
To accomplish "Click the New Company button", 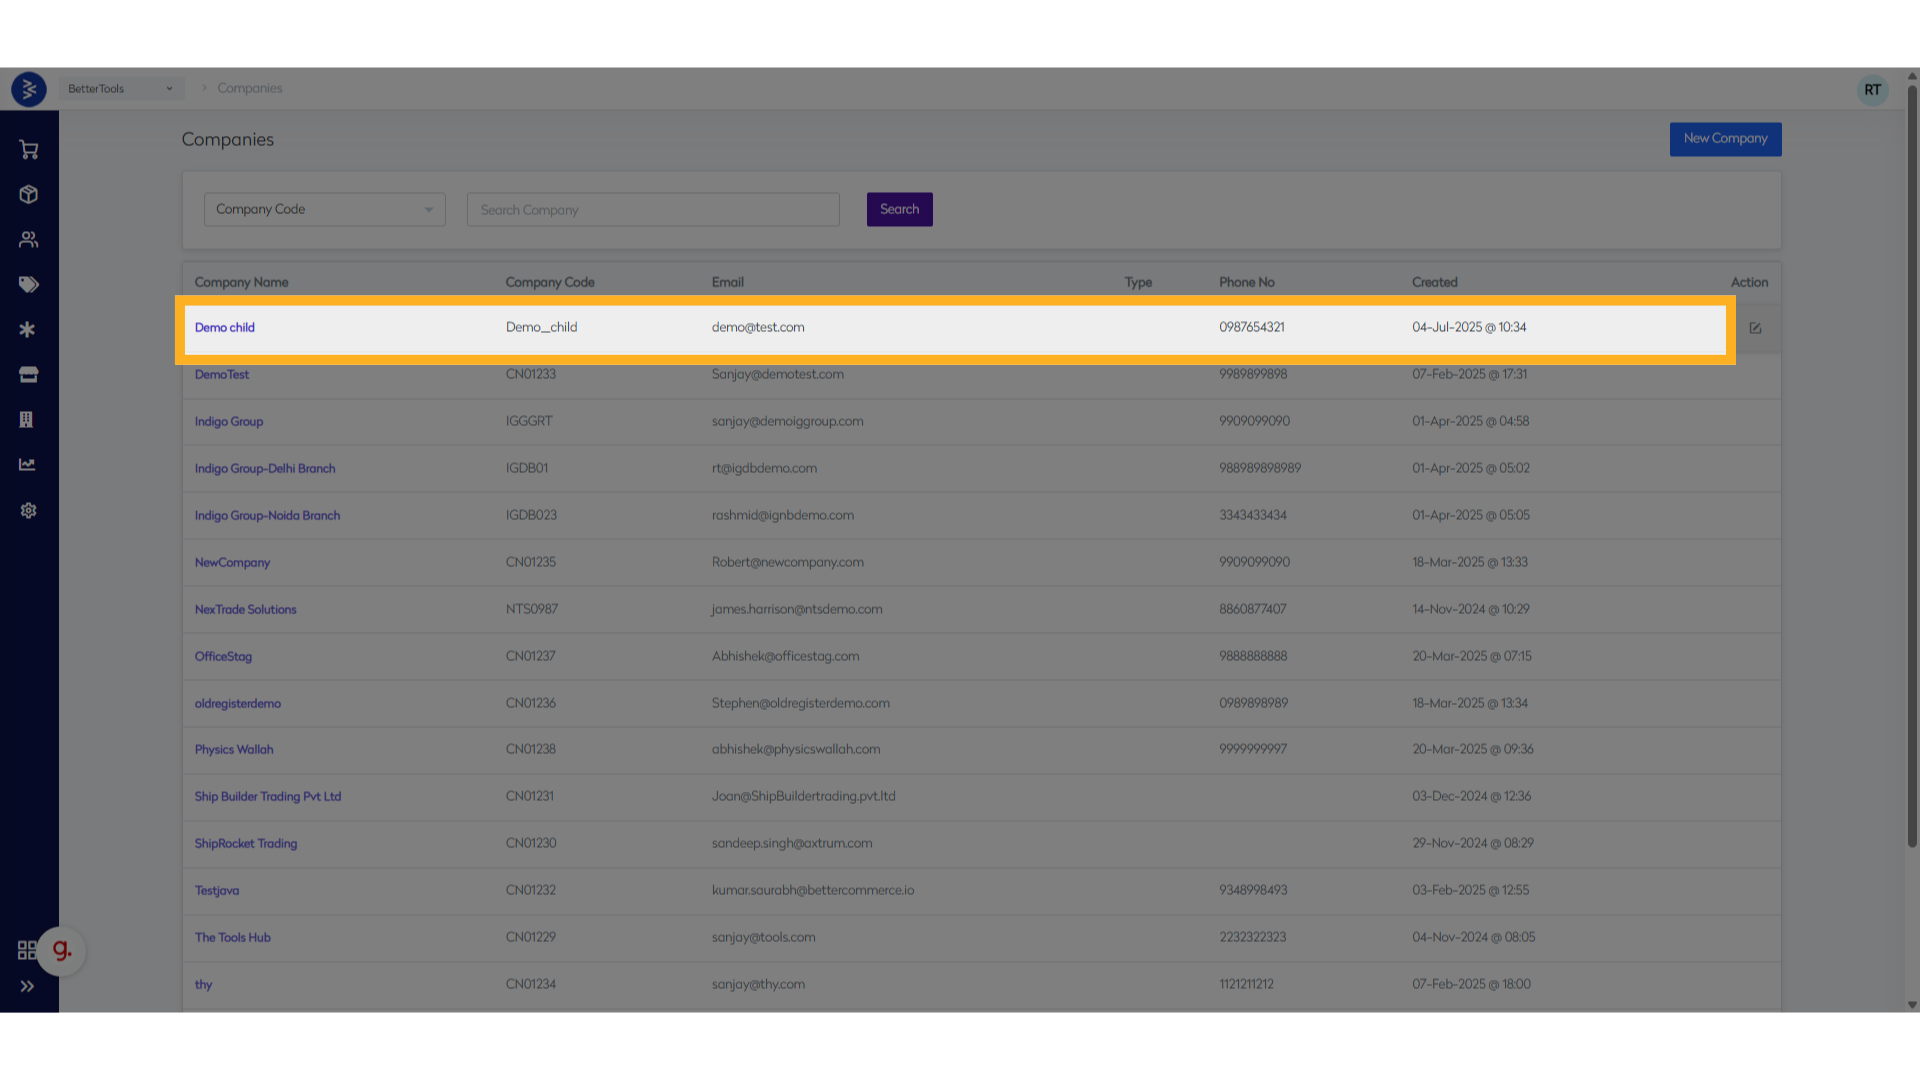I will pos(1725,139).
